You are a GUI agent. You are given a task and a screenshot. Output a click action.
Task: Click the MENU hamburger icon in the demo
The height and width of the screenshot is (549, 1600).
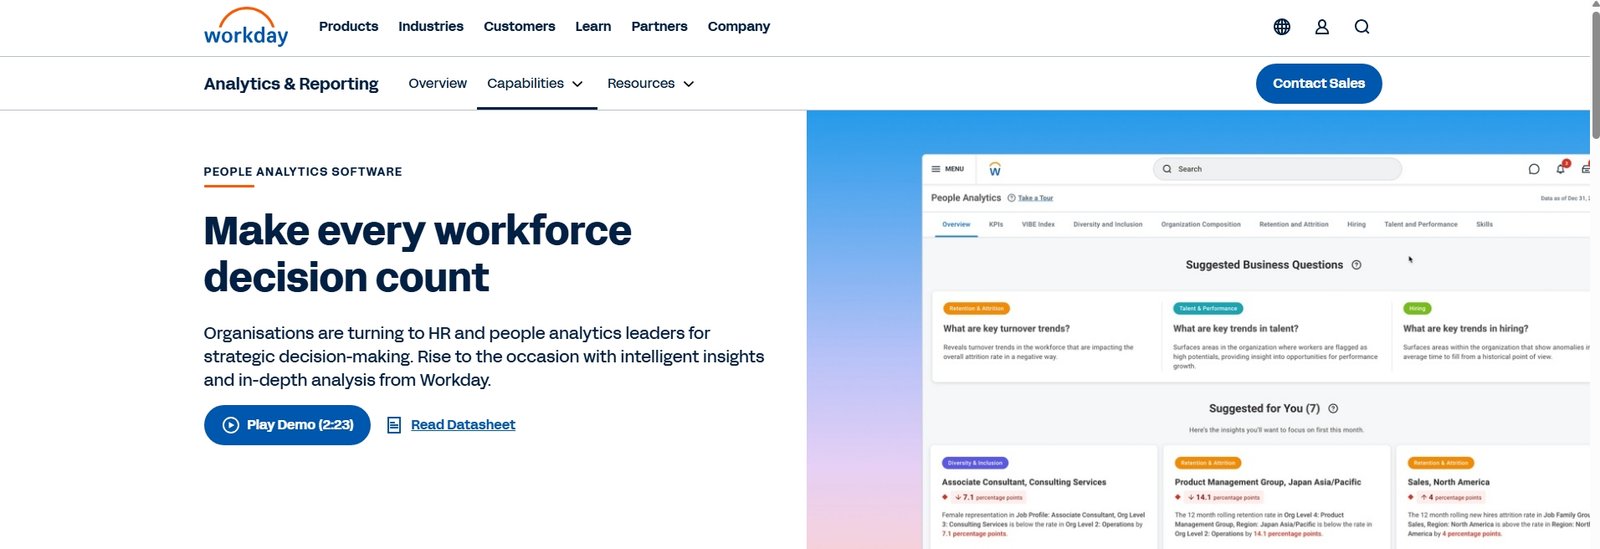[x=936, y=169]
